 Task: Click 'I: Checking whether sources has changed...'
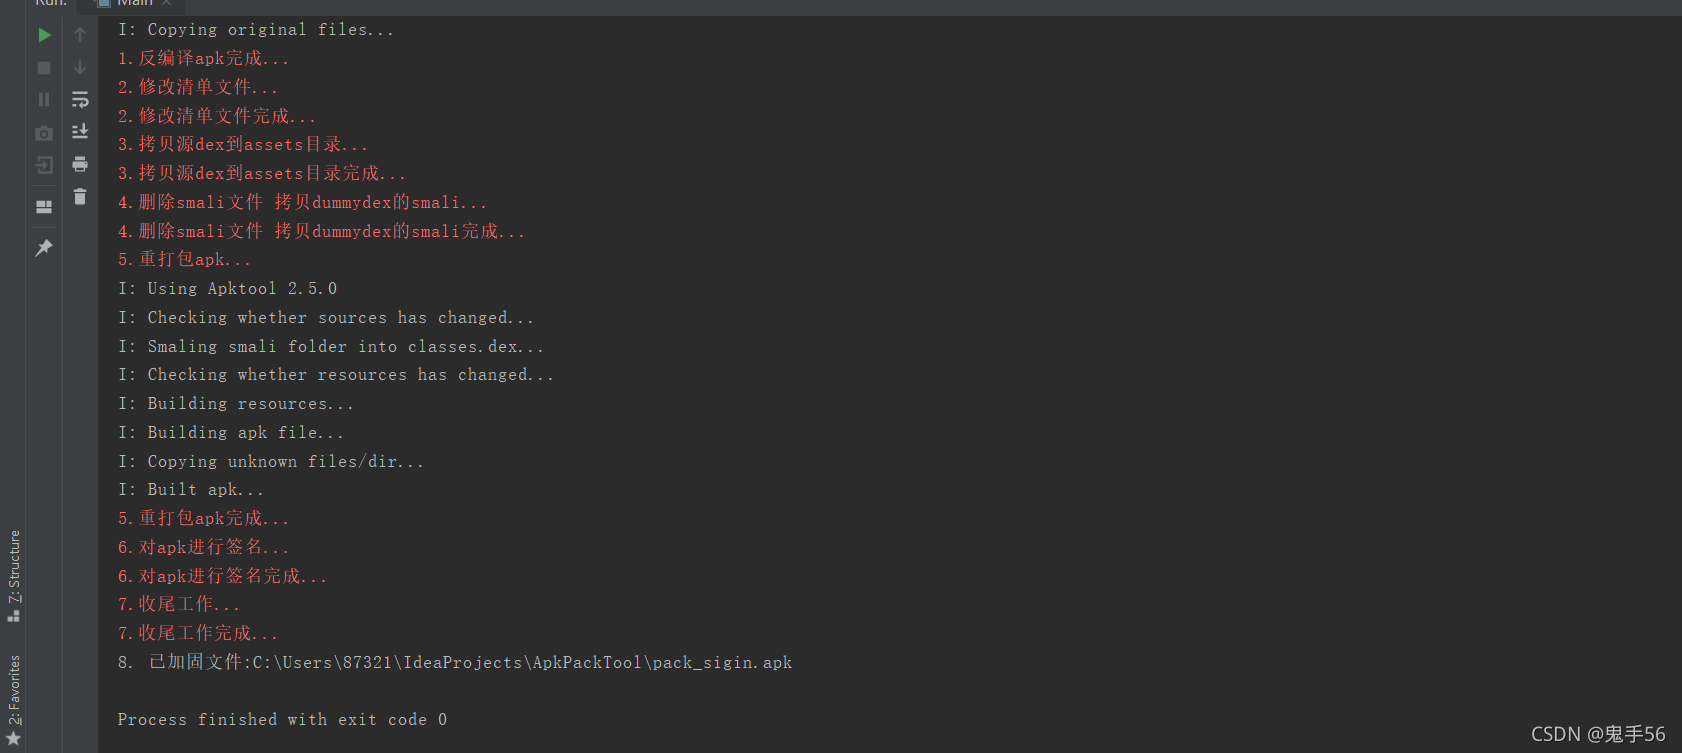[x=326, y=318]
